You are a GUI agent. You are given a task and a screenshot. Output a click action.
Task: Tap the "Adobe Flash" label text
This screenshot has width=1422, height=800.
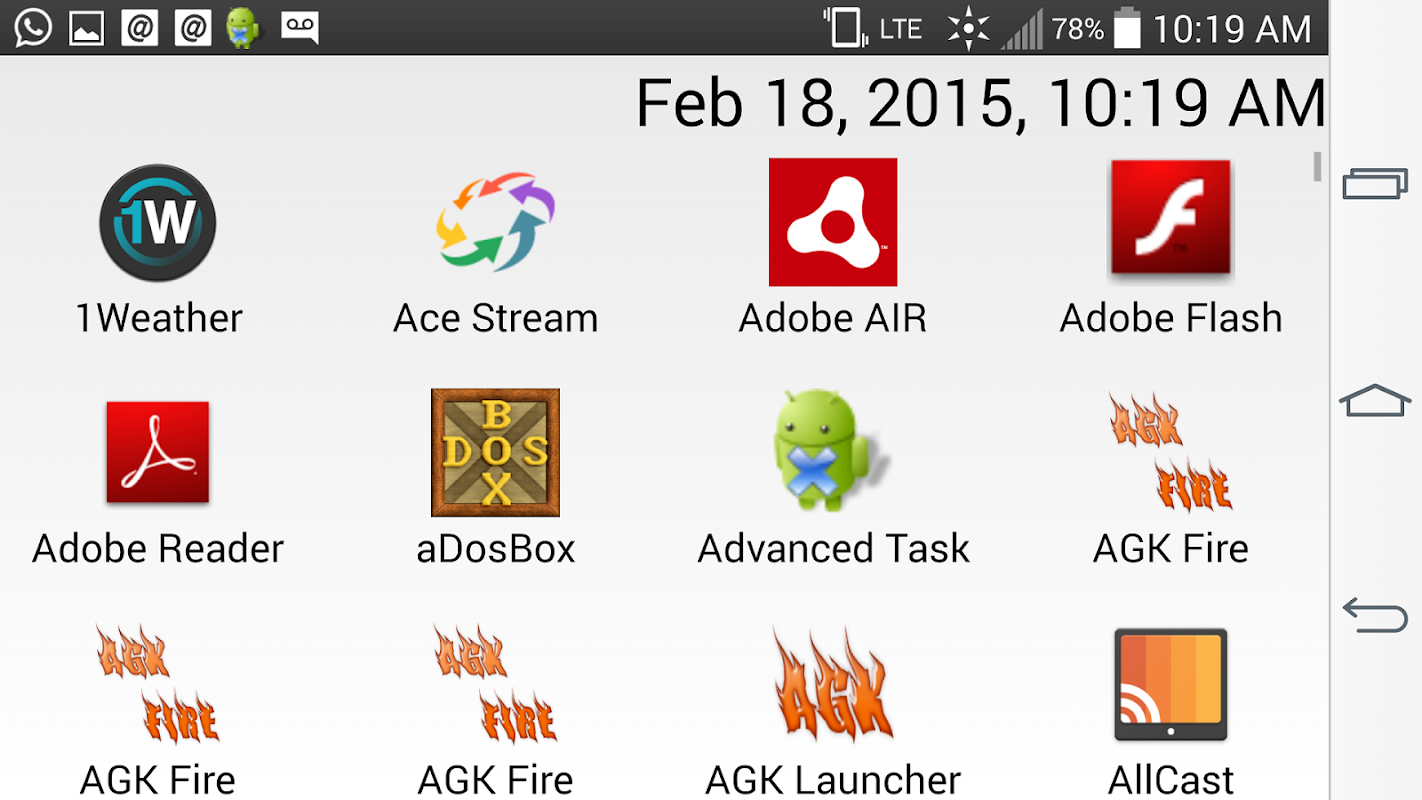pos(1171,318)
